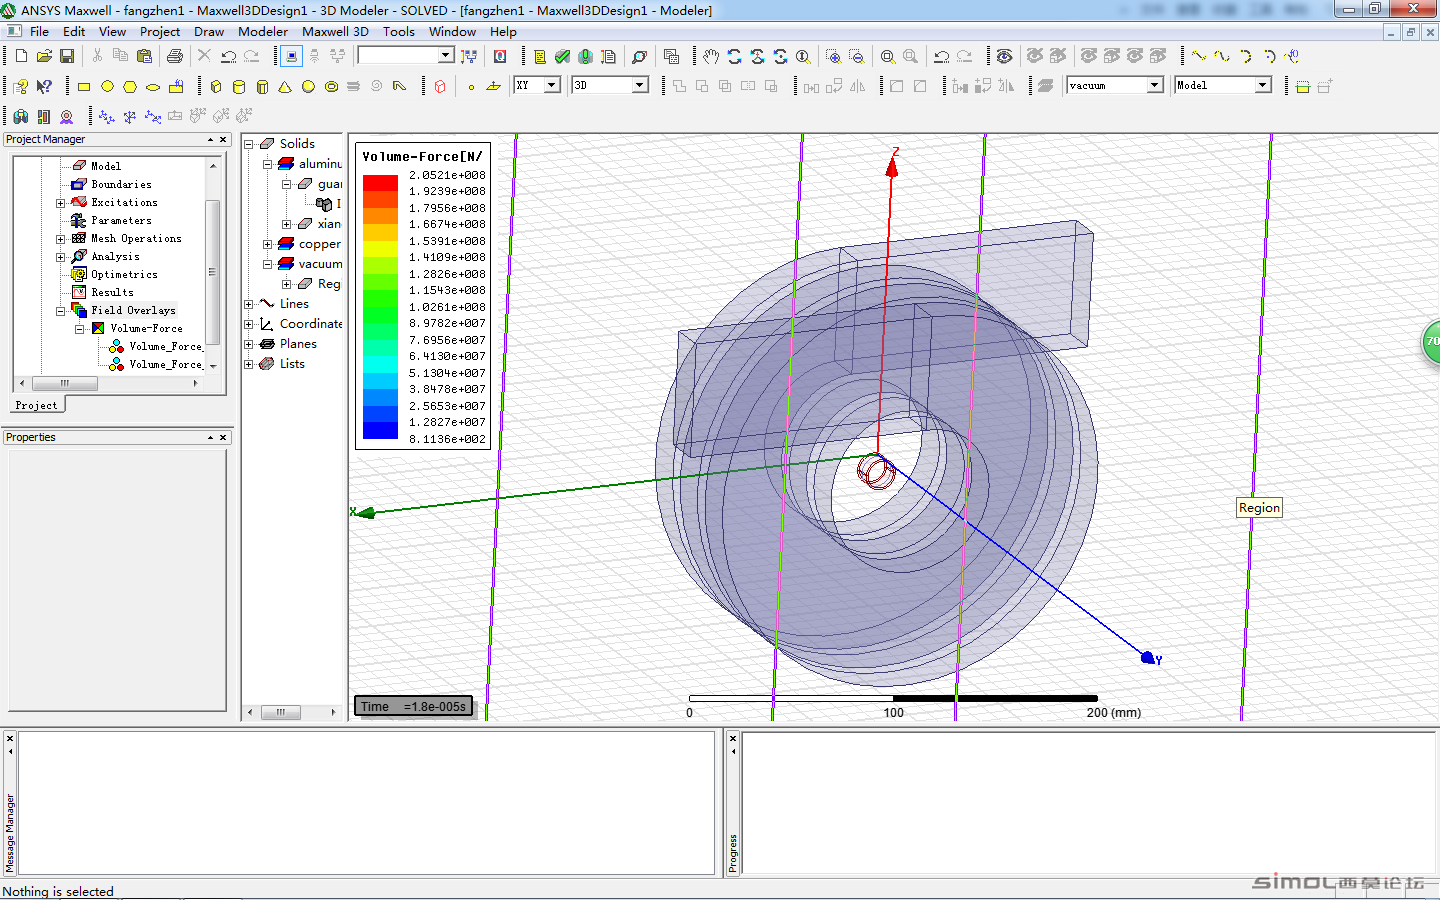Open the Model selection dropdown

1263,85
